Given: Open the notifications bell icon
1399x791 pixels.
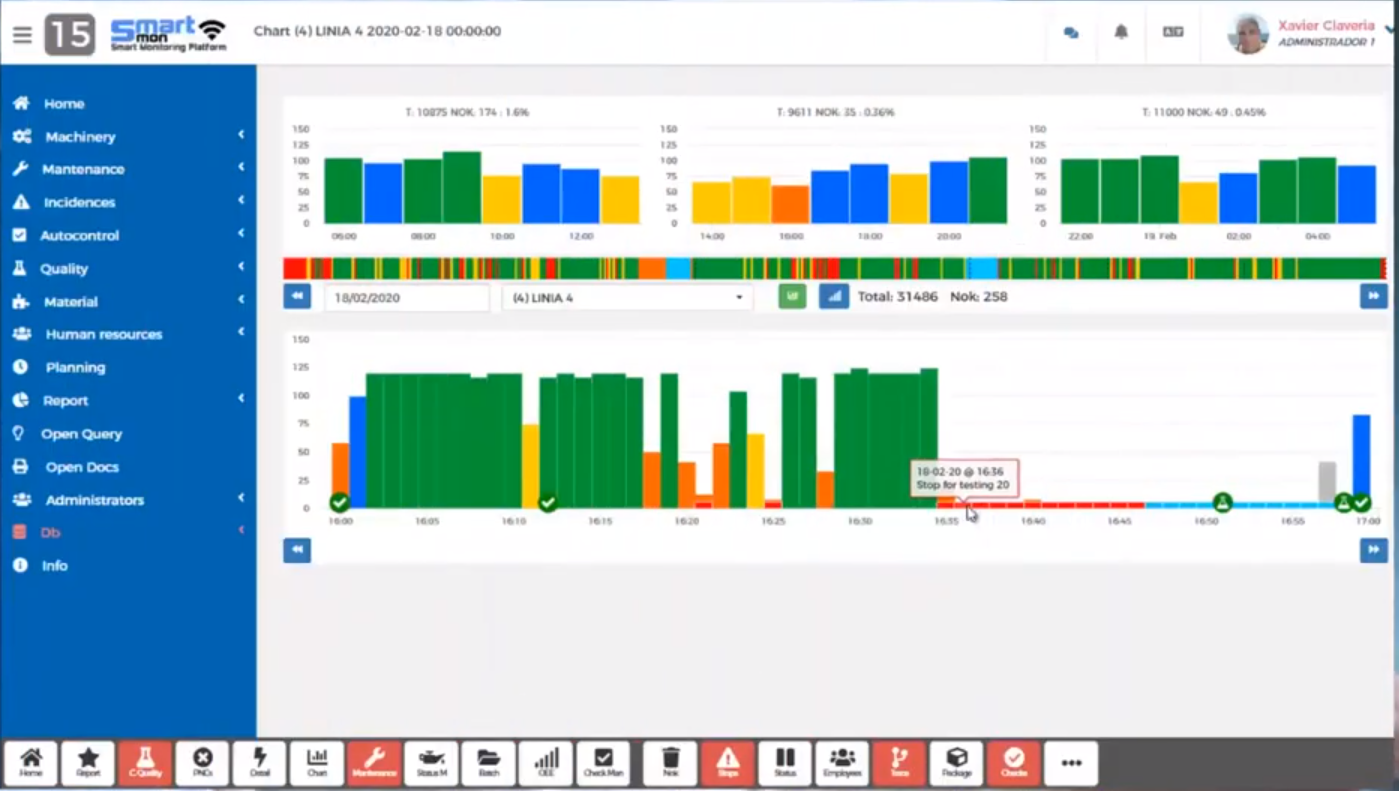Looking at the screenshot, I should pos(1121,32).
